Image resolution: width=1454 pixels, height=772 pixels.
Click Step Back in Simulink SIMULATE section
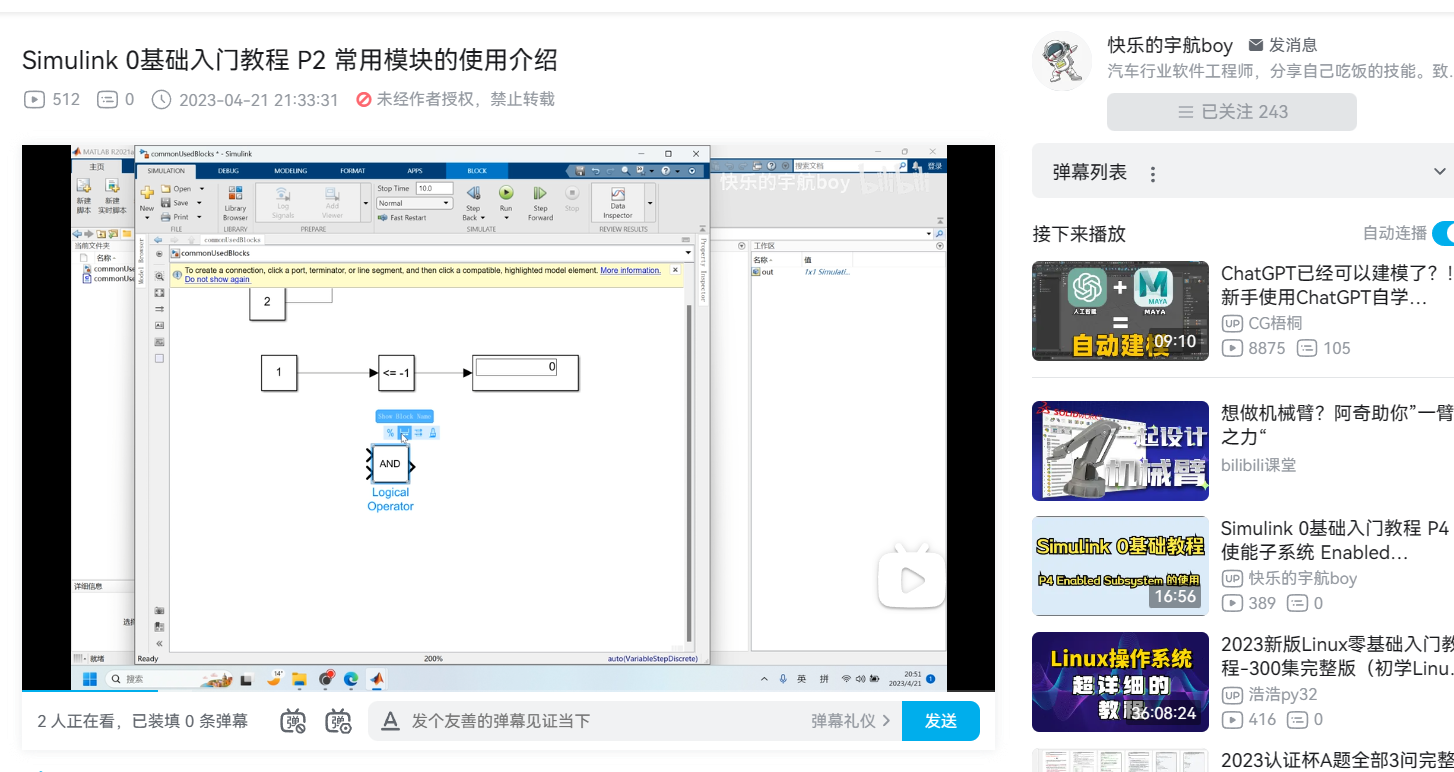473,201
